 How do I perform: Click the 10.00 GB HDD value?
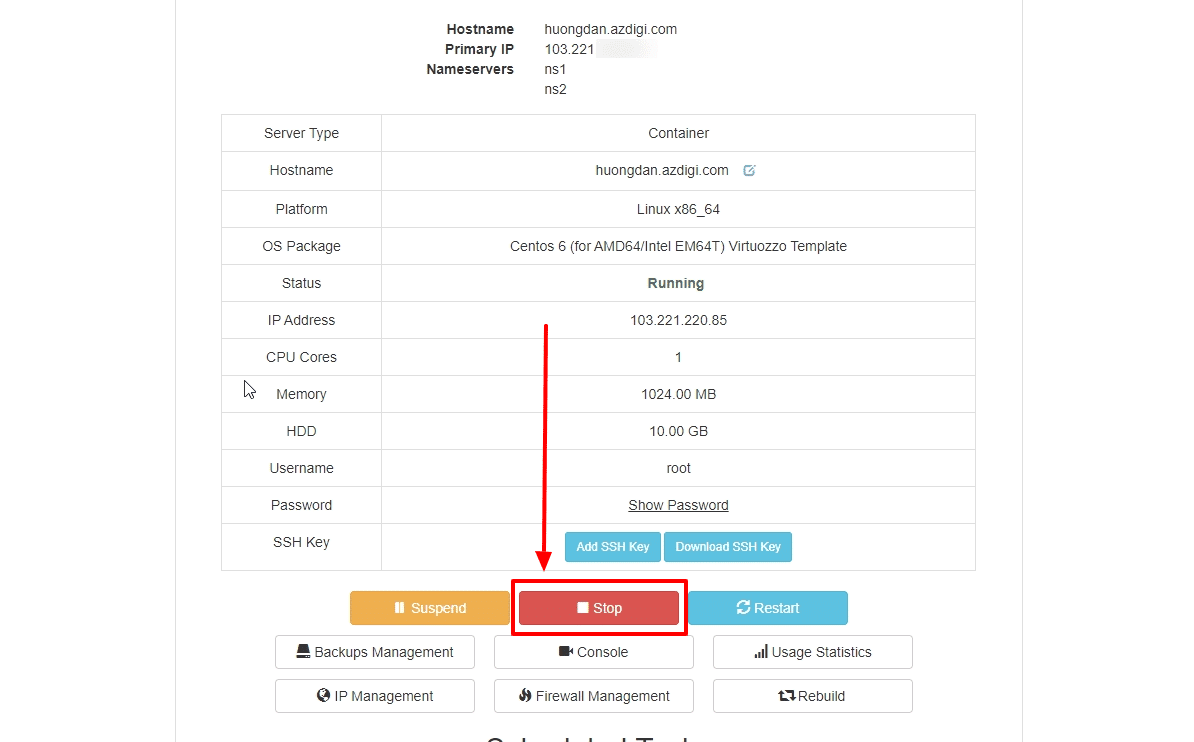point(678,431)
